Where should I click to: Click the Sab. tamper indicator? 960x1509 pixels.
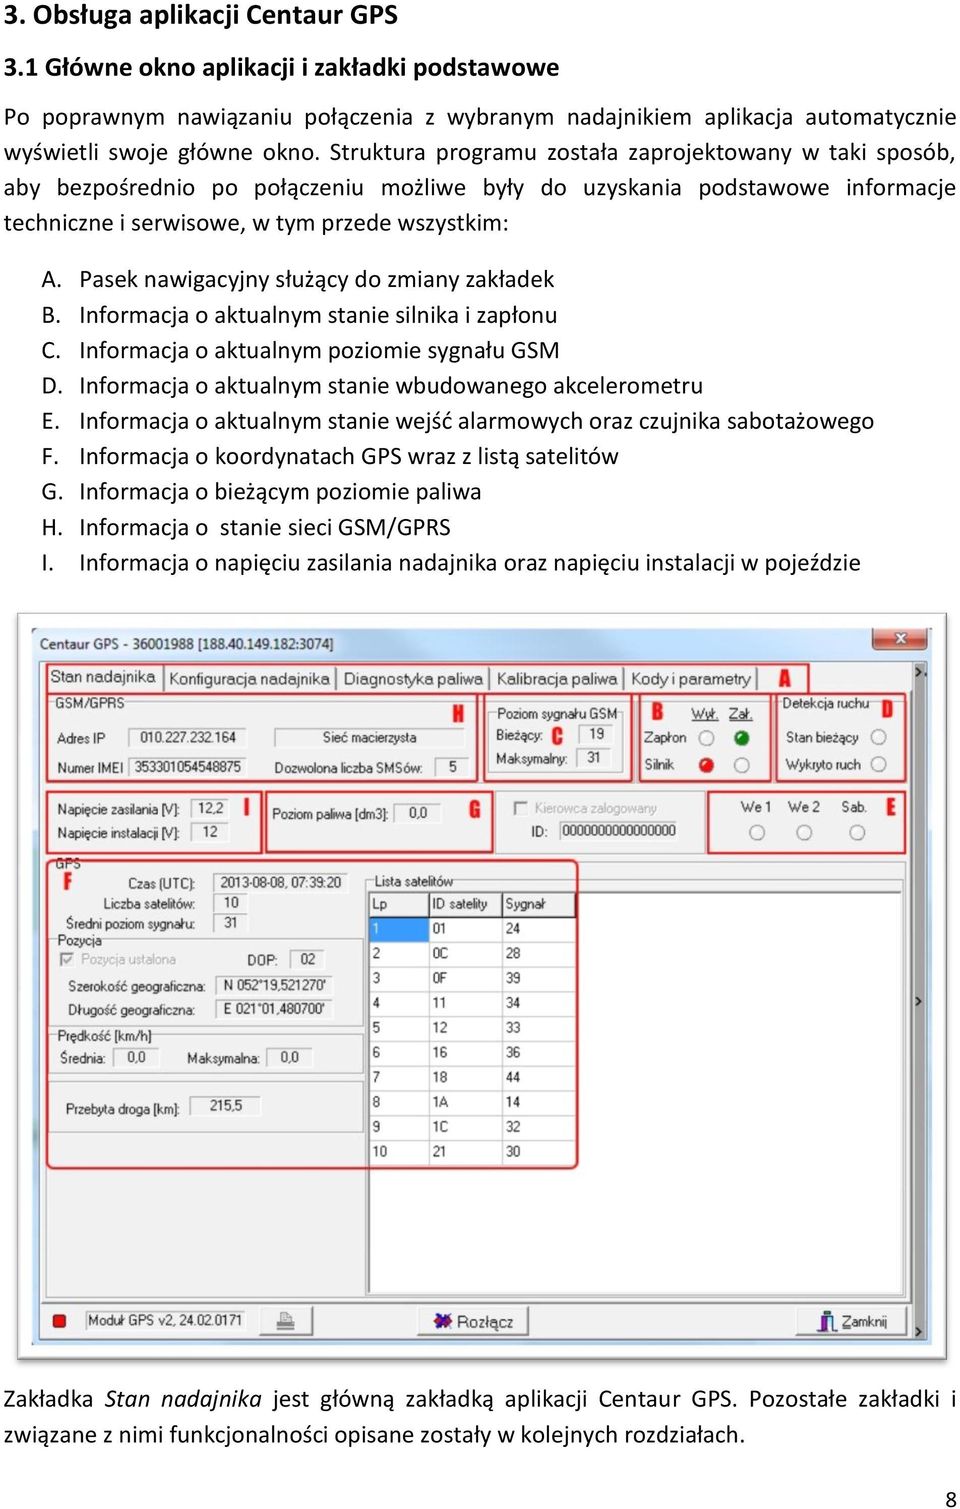coord(857,832)
